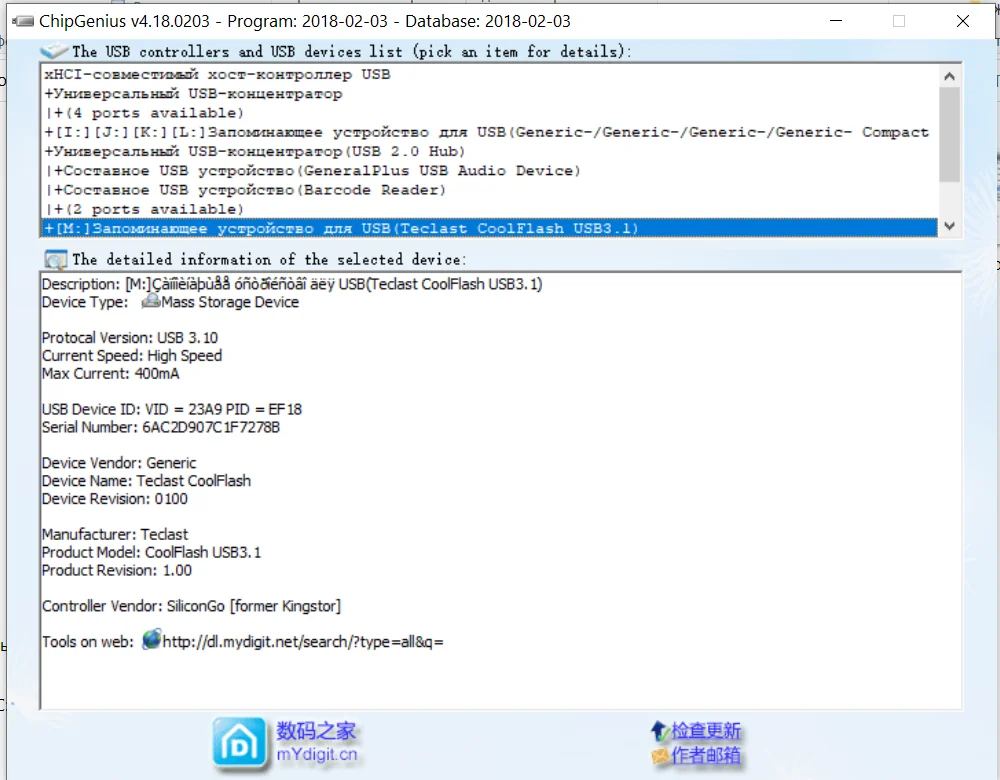
Task: Click the ChipGenius title bar app icon
Action: [x=23, y=21]
